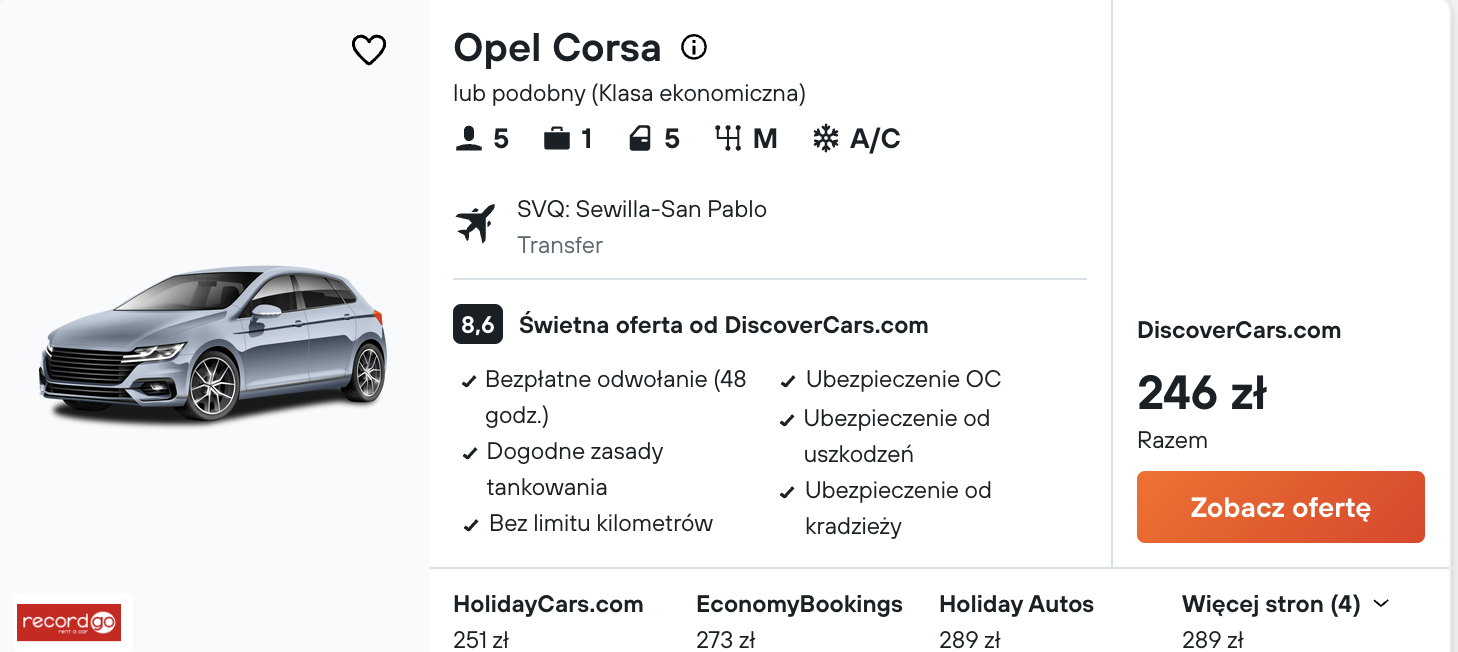Click the Zobacz ofertę button

click(1281, 507)
